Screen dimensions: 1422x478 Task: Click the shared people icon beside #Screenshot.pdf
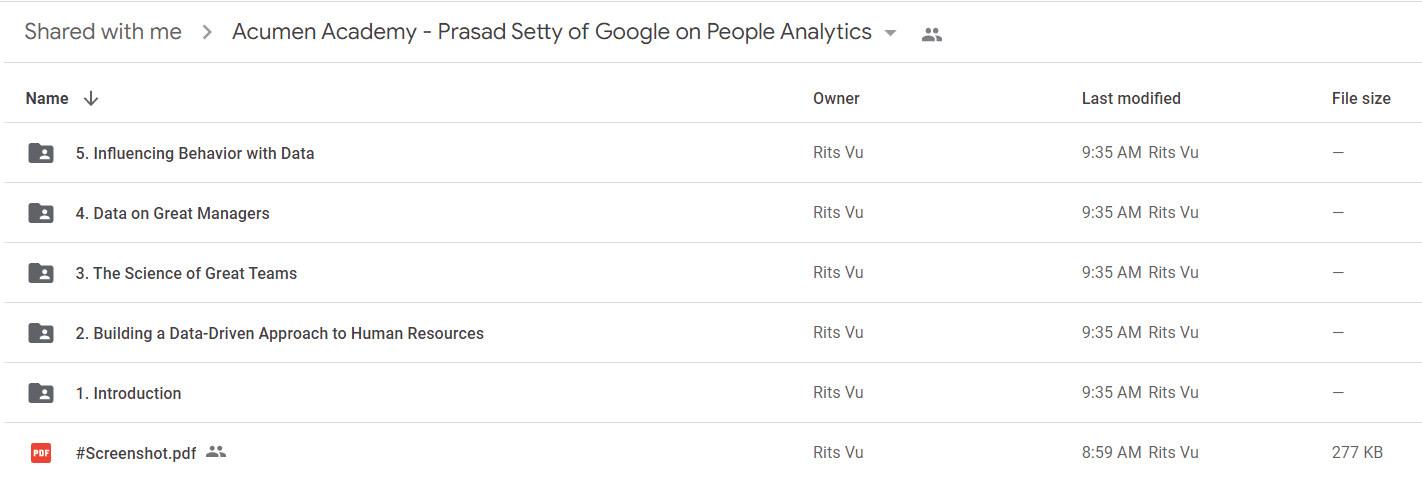216,452
